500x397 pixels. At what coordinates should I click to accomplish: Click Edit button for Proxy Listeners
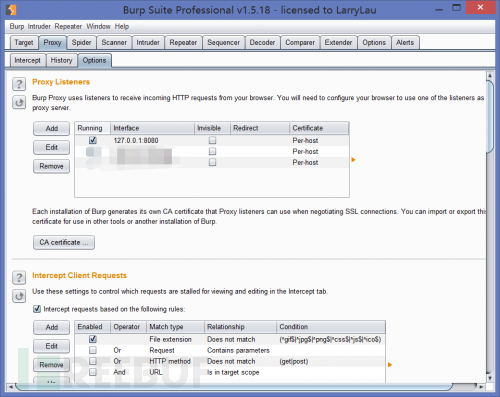[52, 147]
